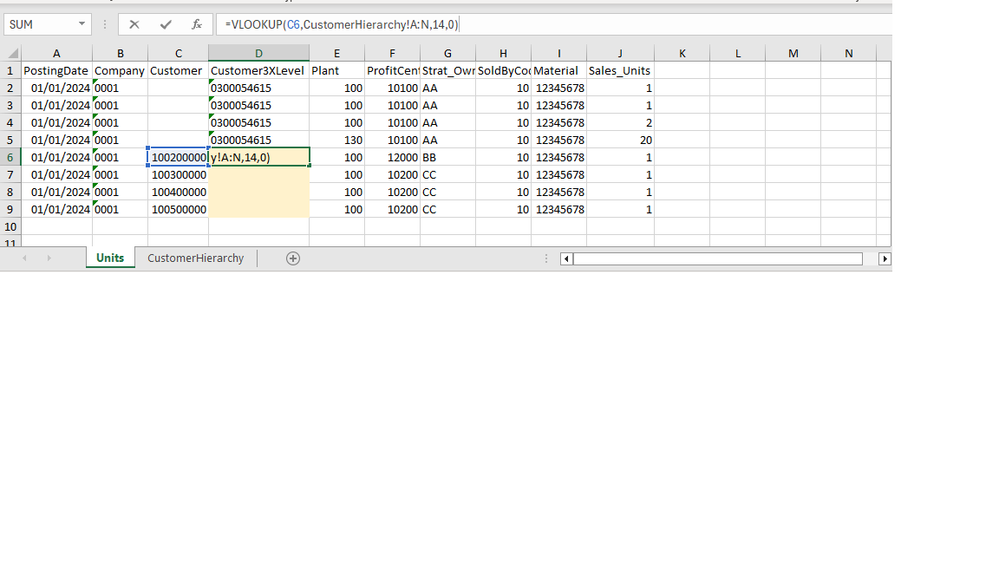Click cell F6 with value 12000
This screenshot has height=562, width=999.
click(x=392, y=157)
